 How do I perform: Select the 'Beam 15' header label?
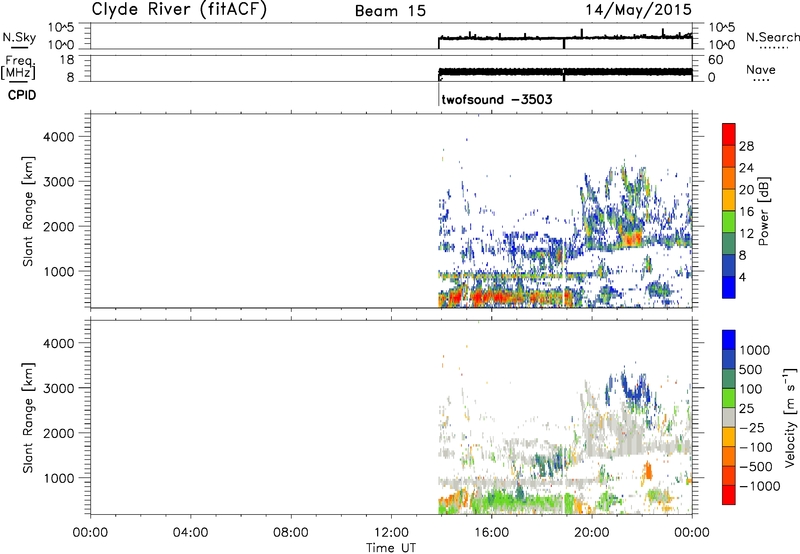[x=390, y=11]
